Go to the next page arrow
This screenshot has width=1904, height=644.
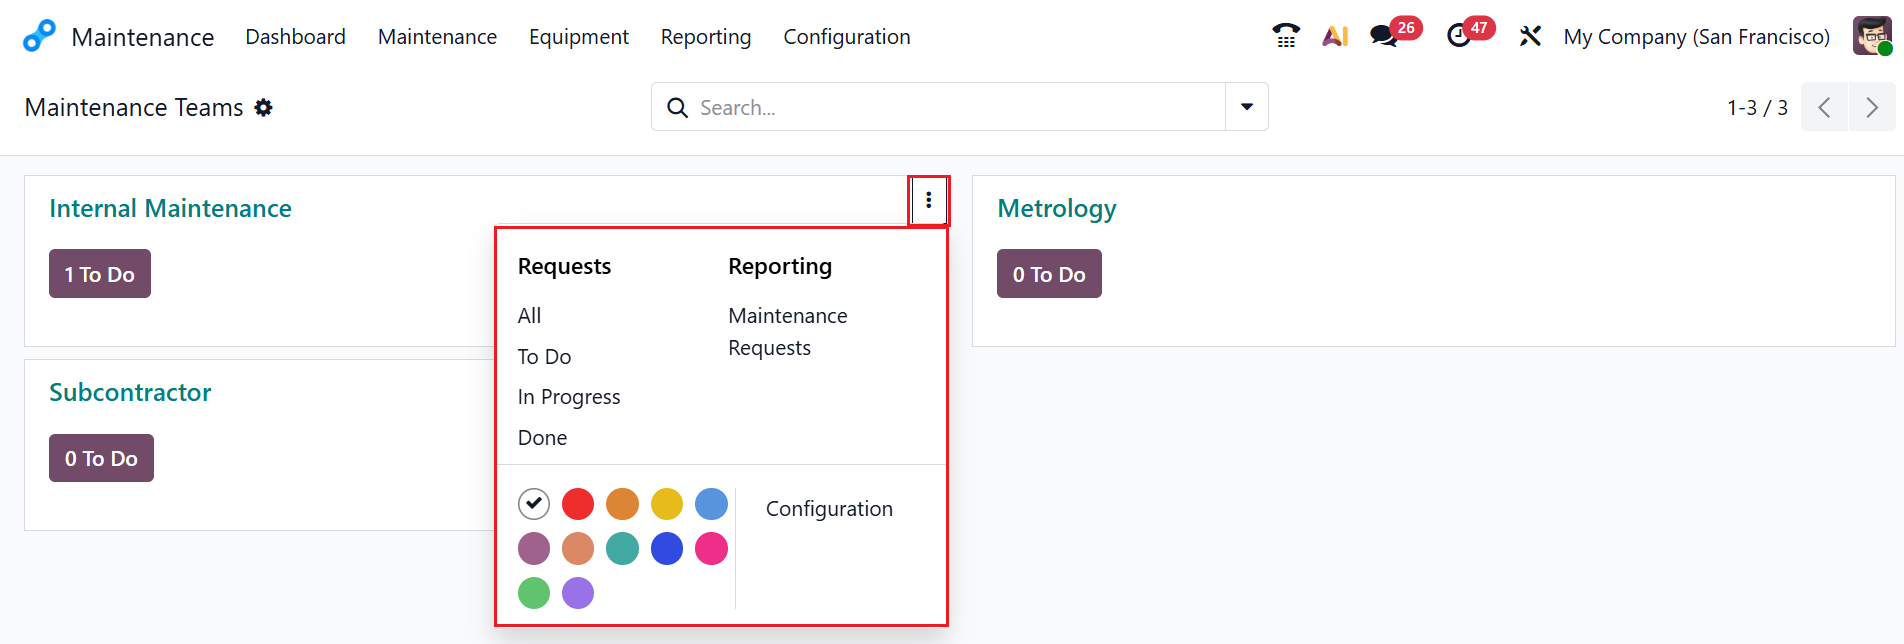1872,107
